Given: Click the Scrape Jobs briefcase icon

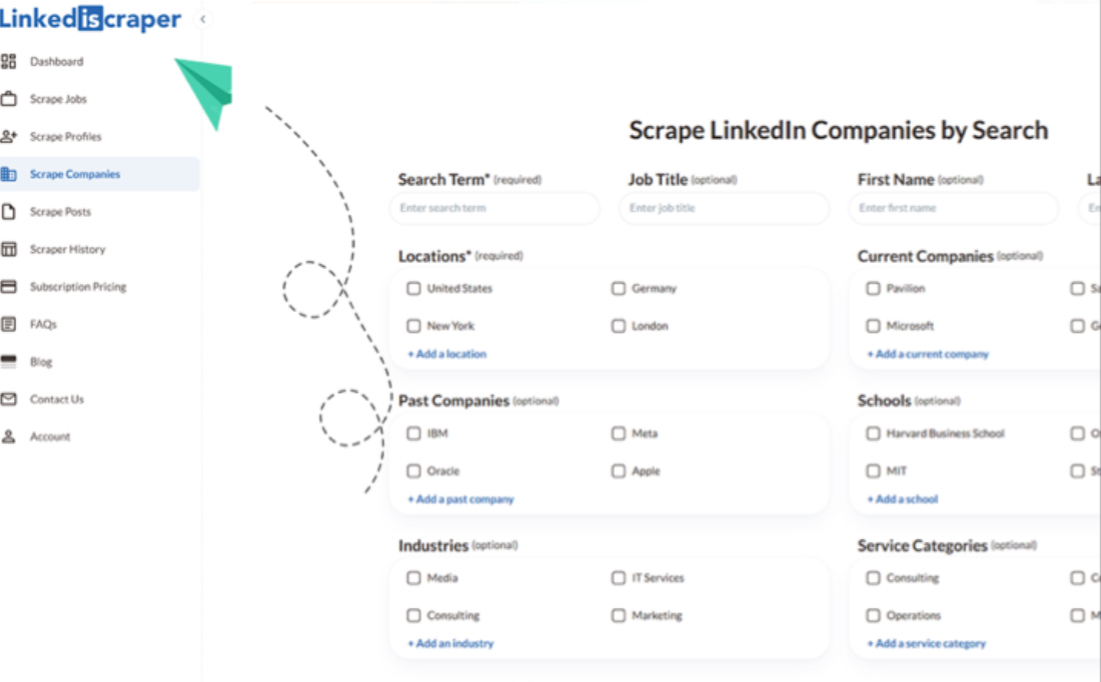Looking at the screenshot, I should (9, 99).
